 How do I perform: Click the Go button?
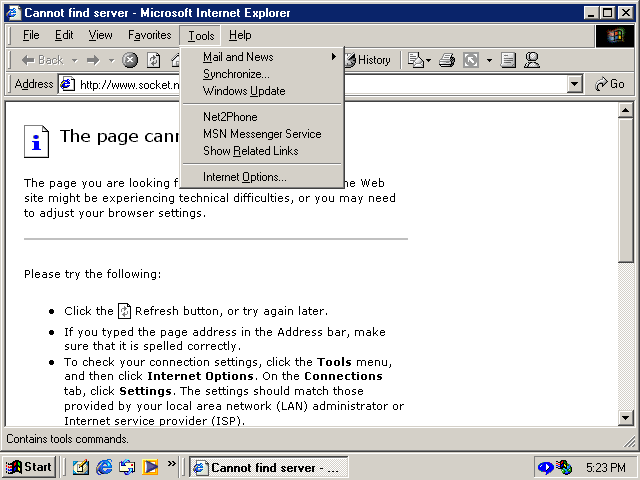[x=610, y=84]
